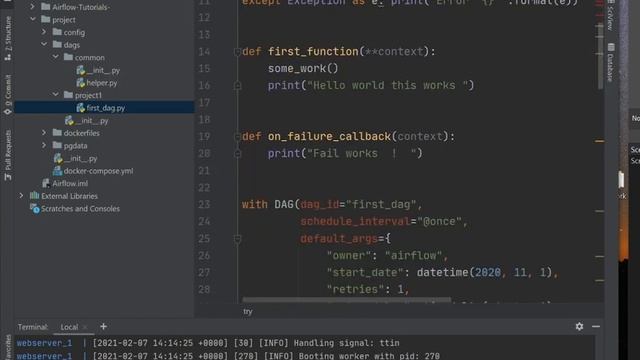Toggle code fold at first_function definition
Image resolution: width=640 pixels, height=360 pixels.
[237, 52]
